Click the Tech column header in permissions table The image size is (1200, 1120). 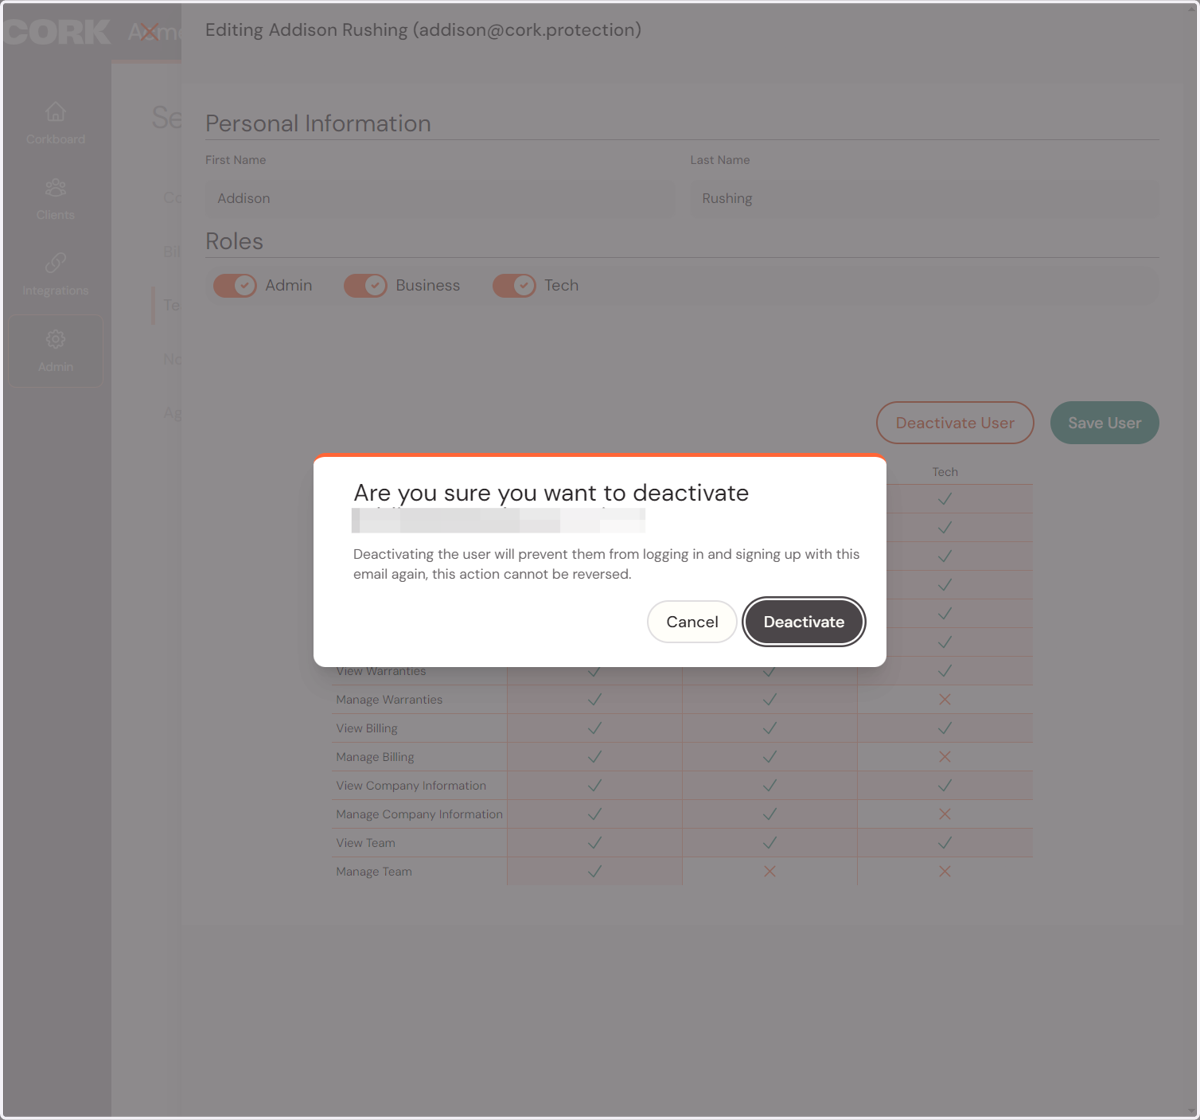click(945, 472)
